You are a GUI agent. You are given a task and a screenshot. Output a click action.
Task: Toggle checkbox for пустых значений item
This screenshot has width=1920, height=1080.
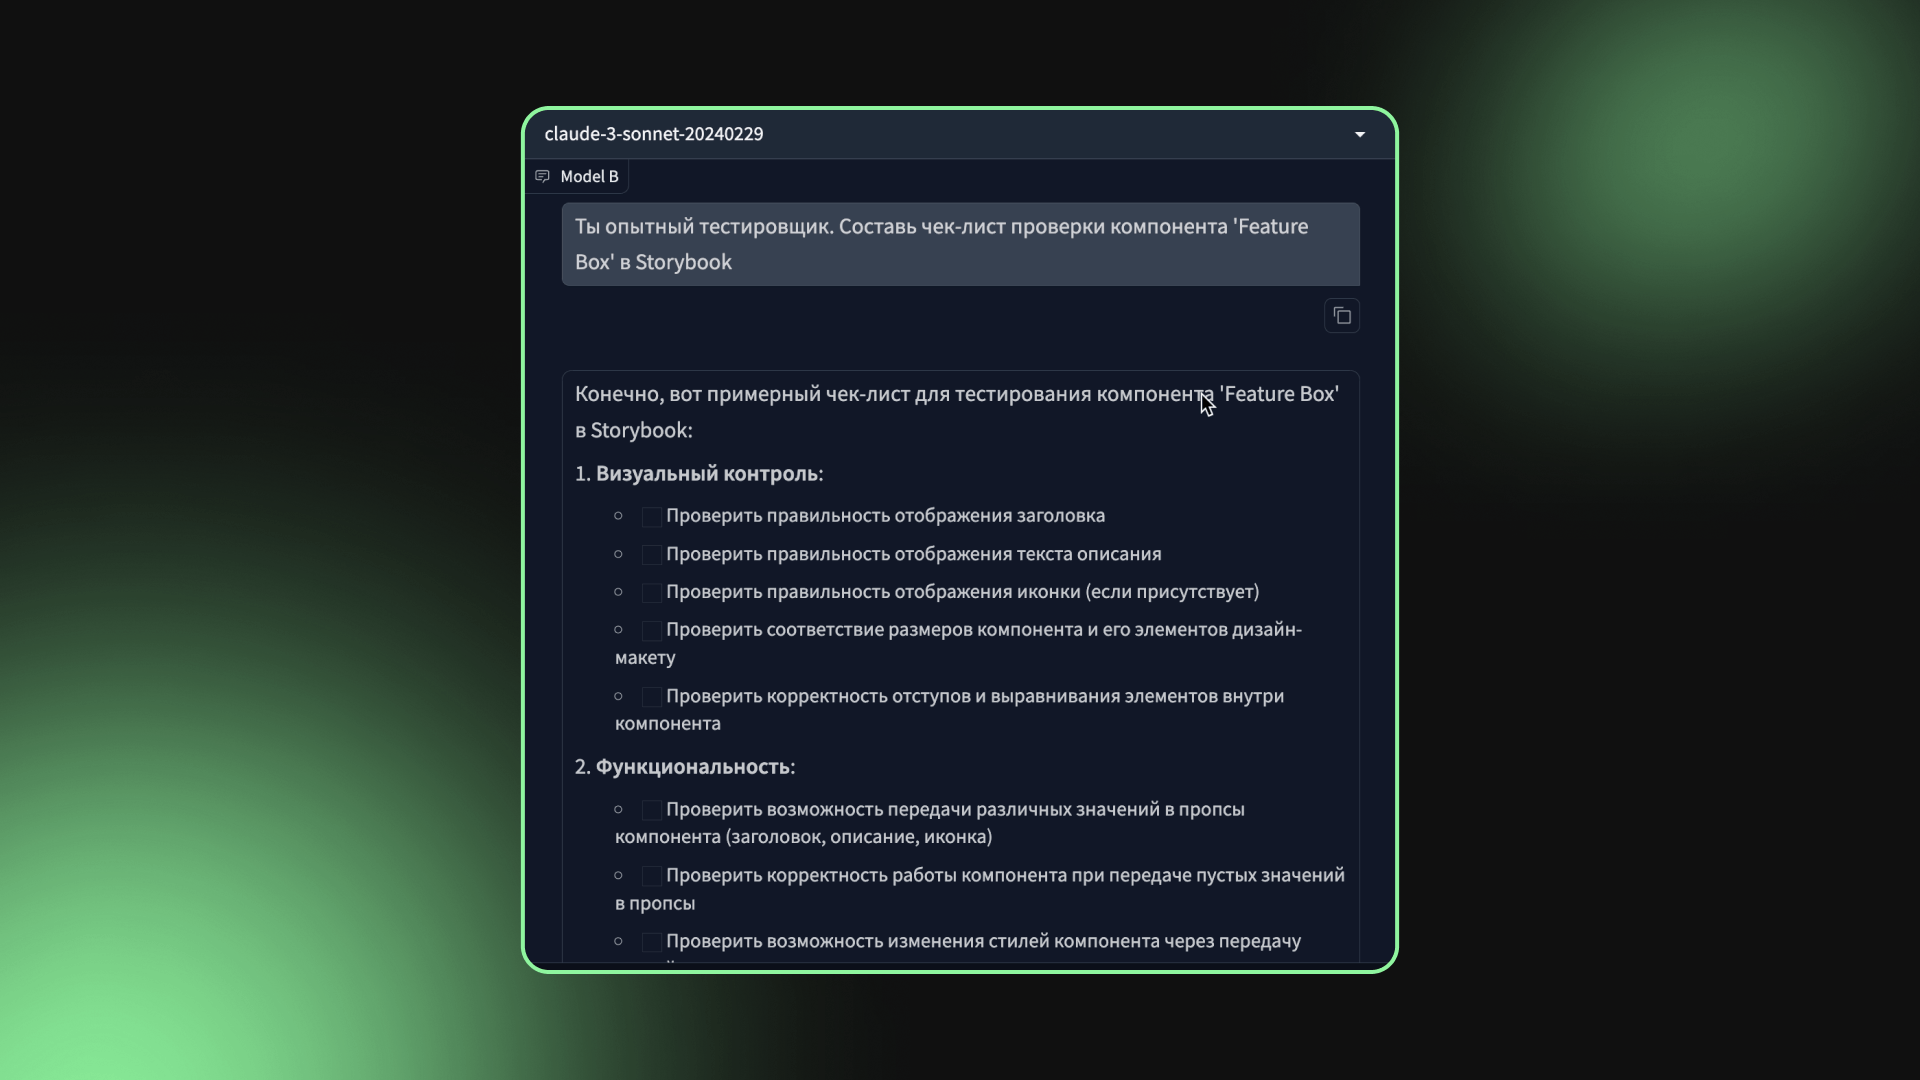click(651, 876)
